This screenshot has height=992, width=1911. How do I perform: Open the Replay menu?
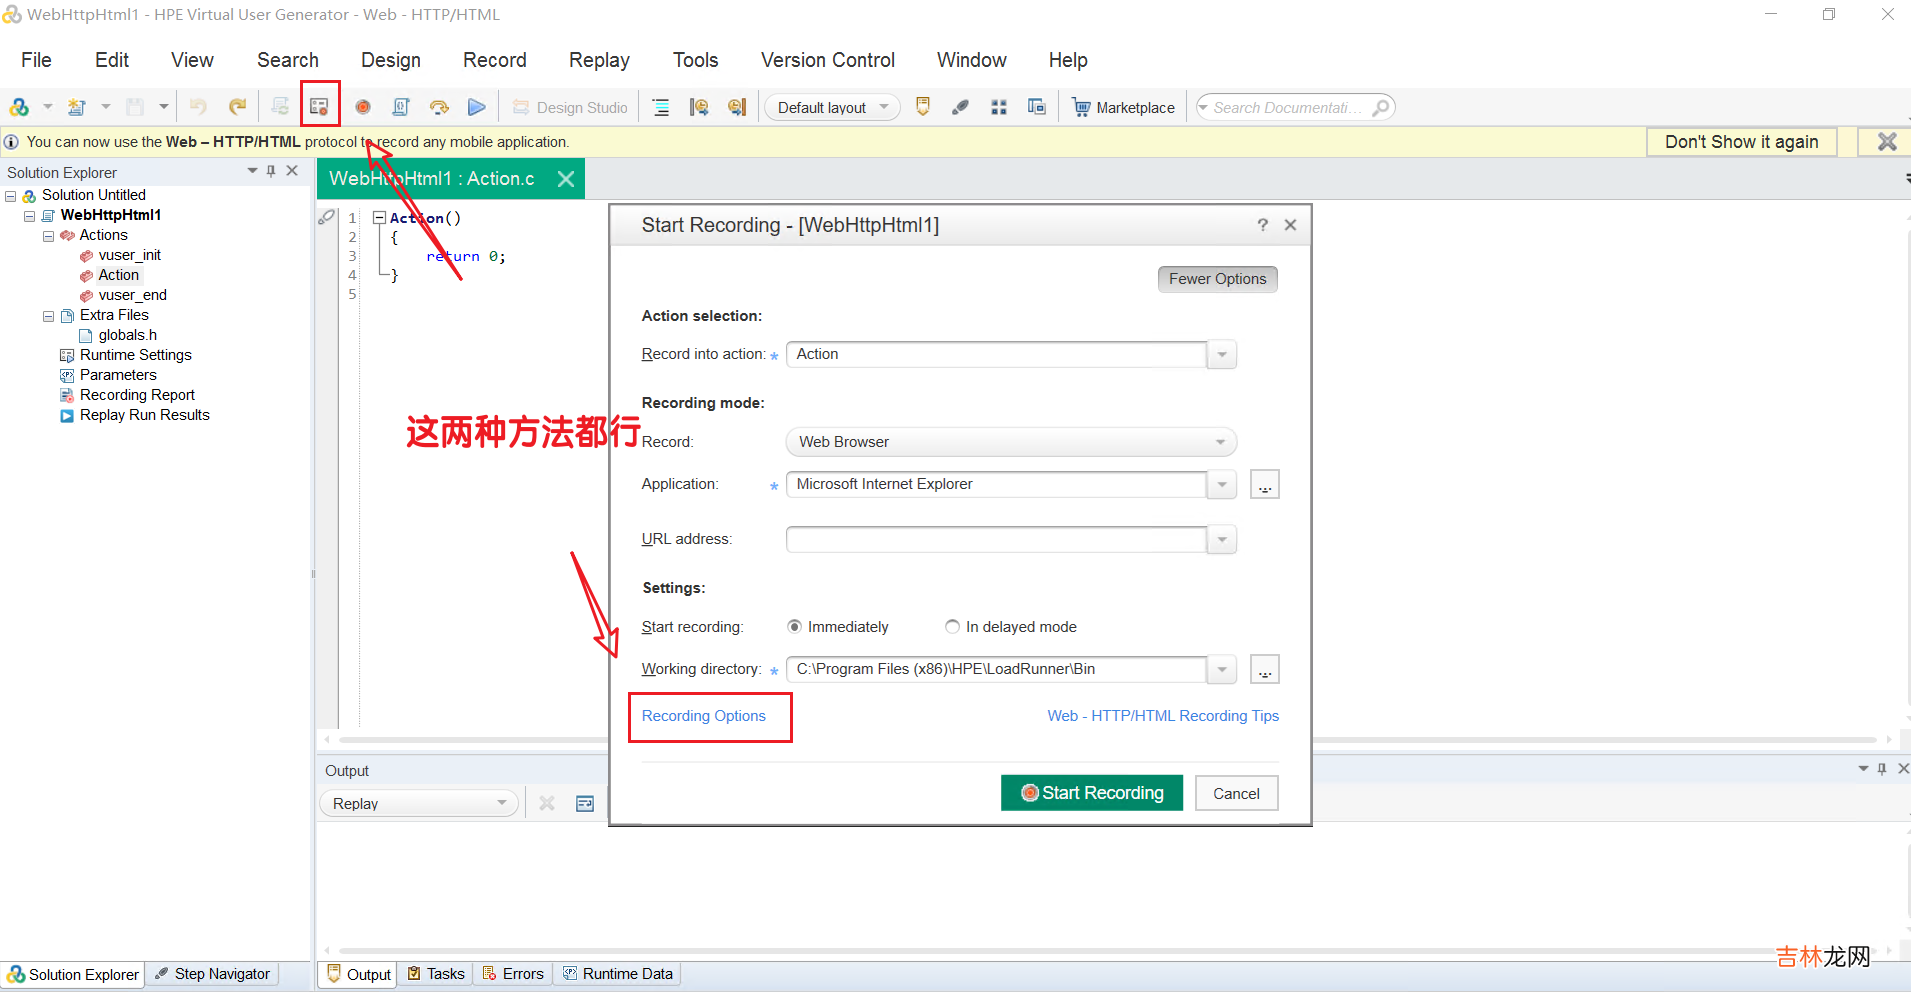[x=598, y=60]
